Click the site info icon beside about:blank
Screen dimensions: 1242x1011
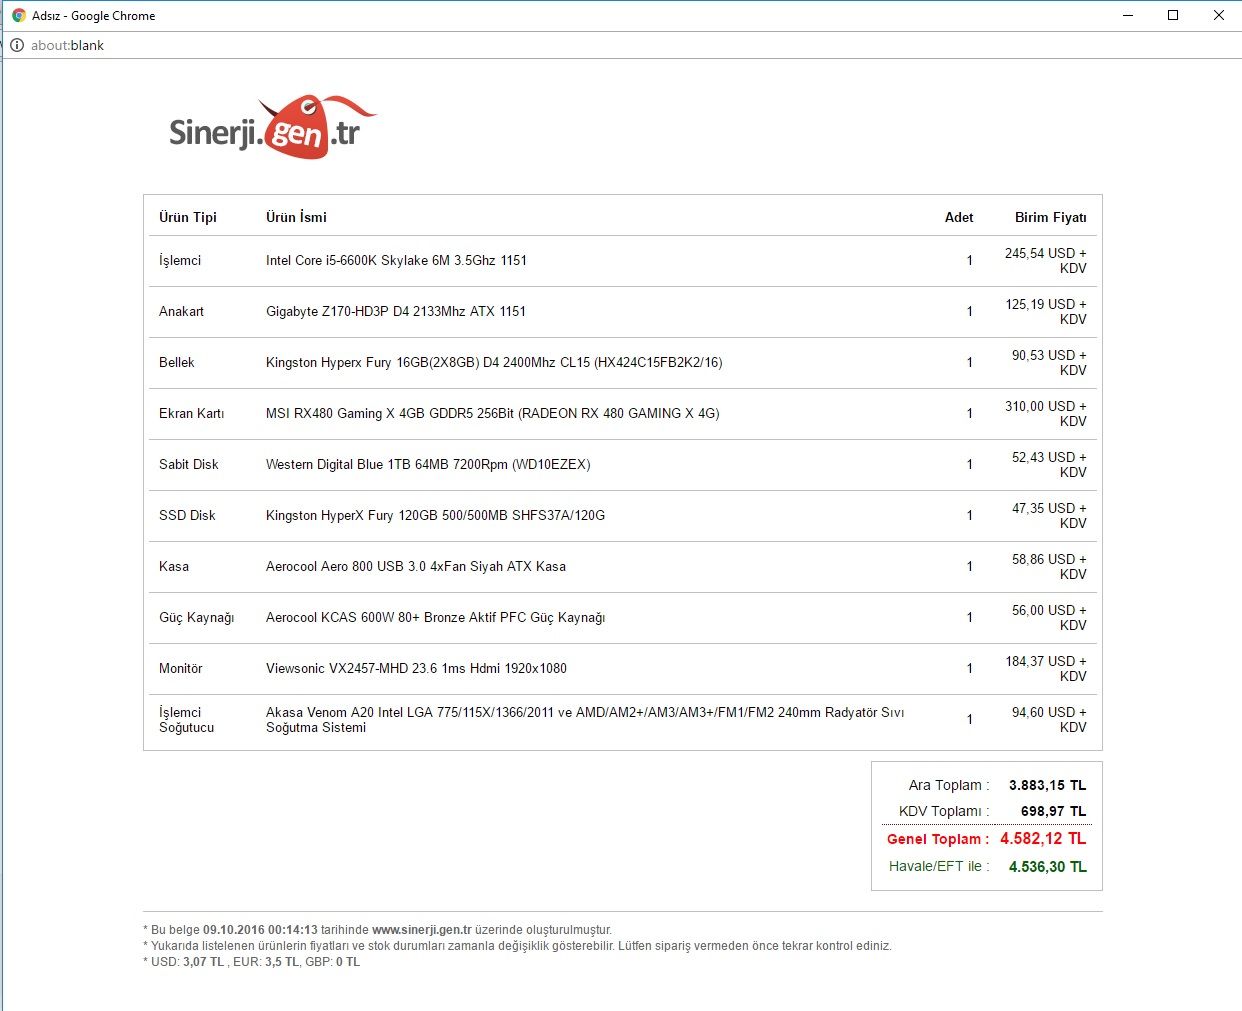pos(16,45)
